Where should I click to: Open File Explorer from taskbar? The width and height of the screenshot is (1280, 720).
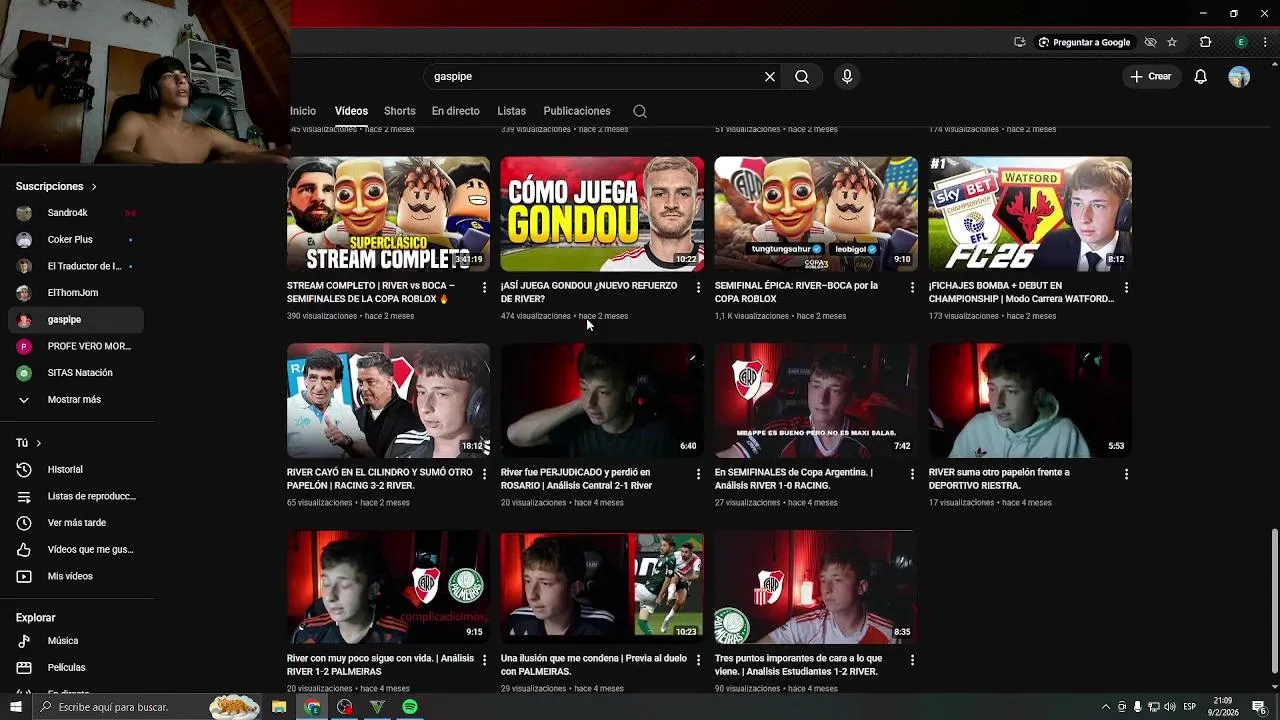point(279,707)
